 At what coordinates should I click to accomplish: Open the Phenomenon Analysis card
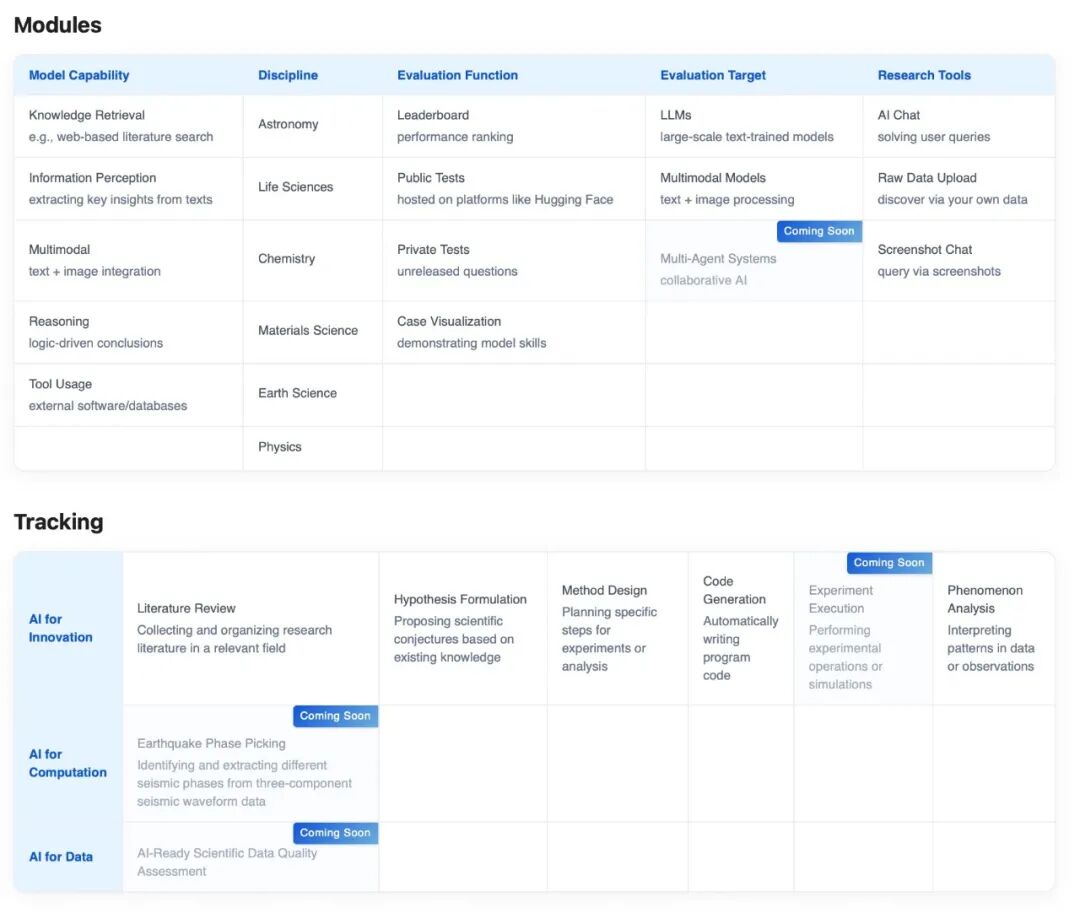(x=993, y=628)
